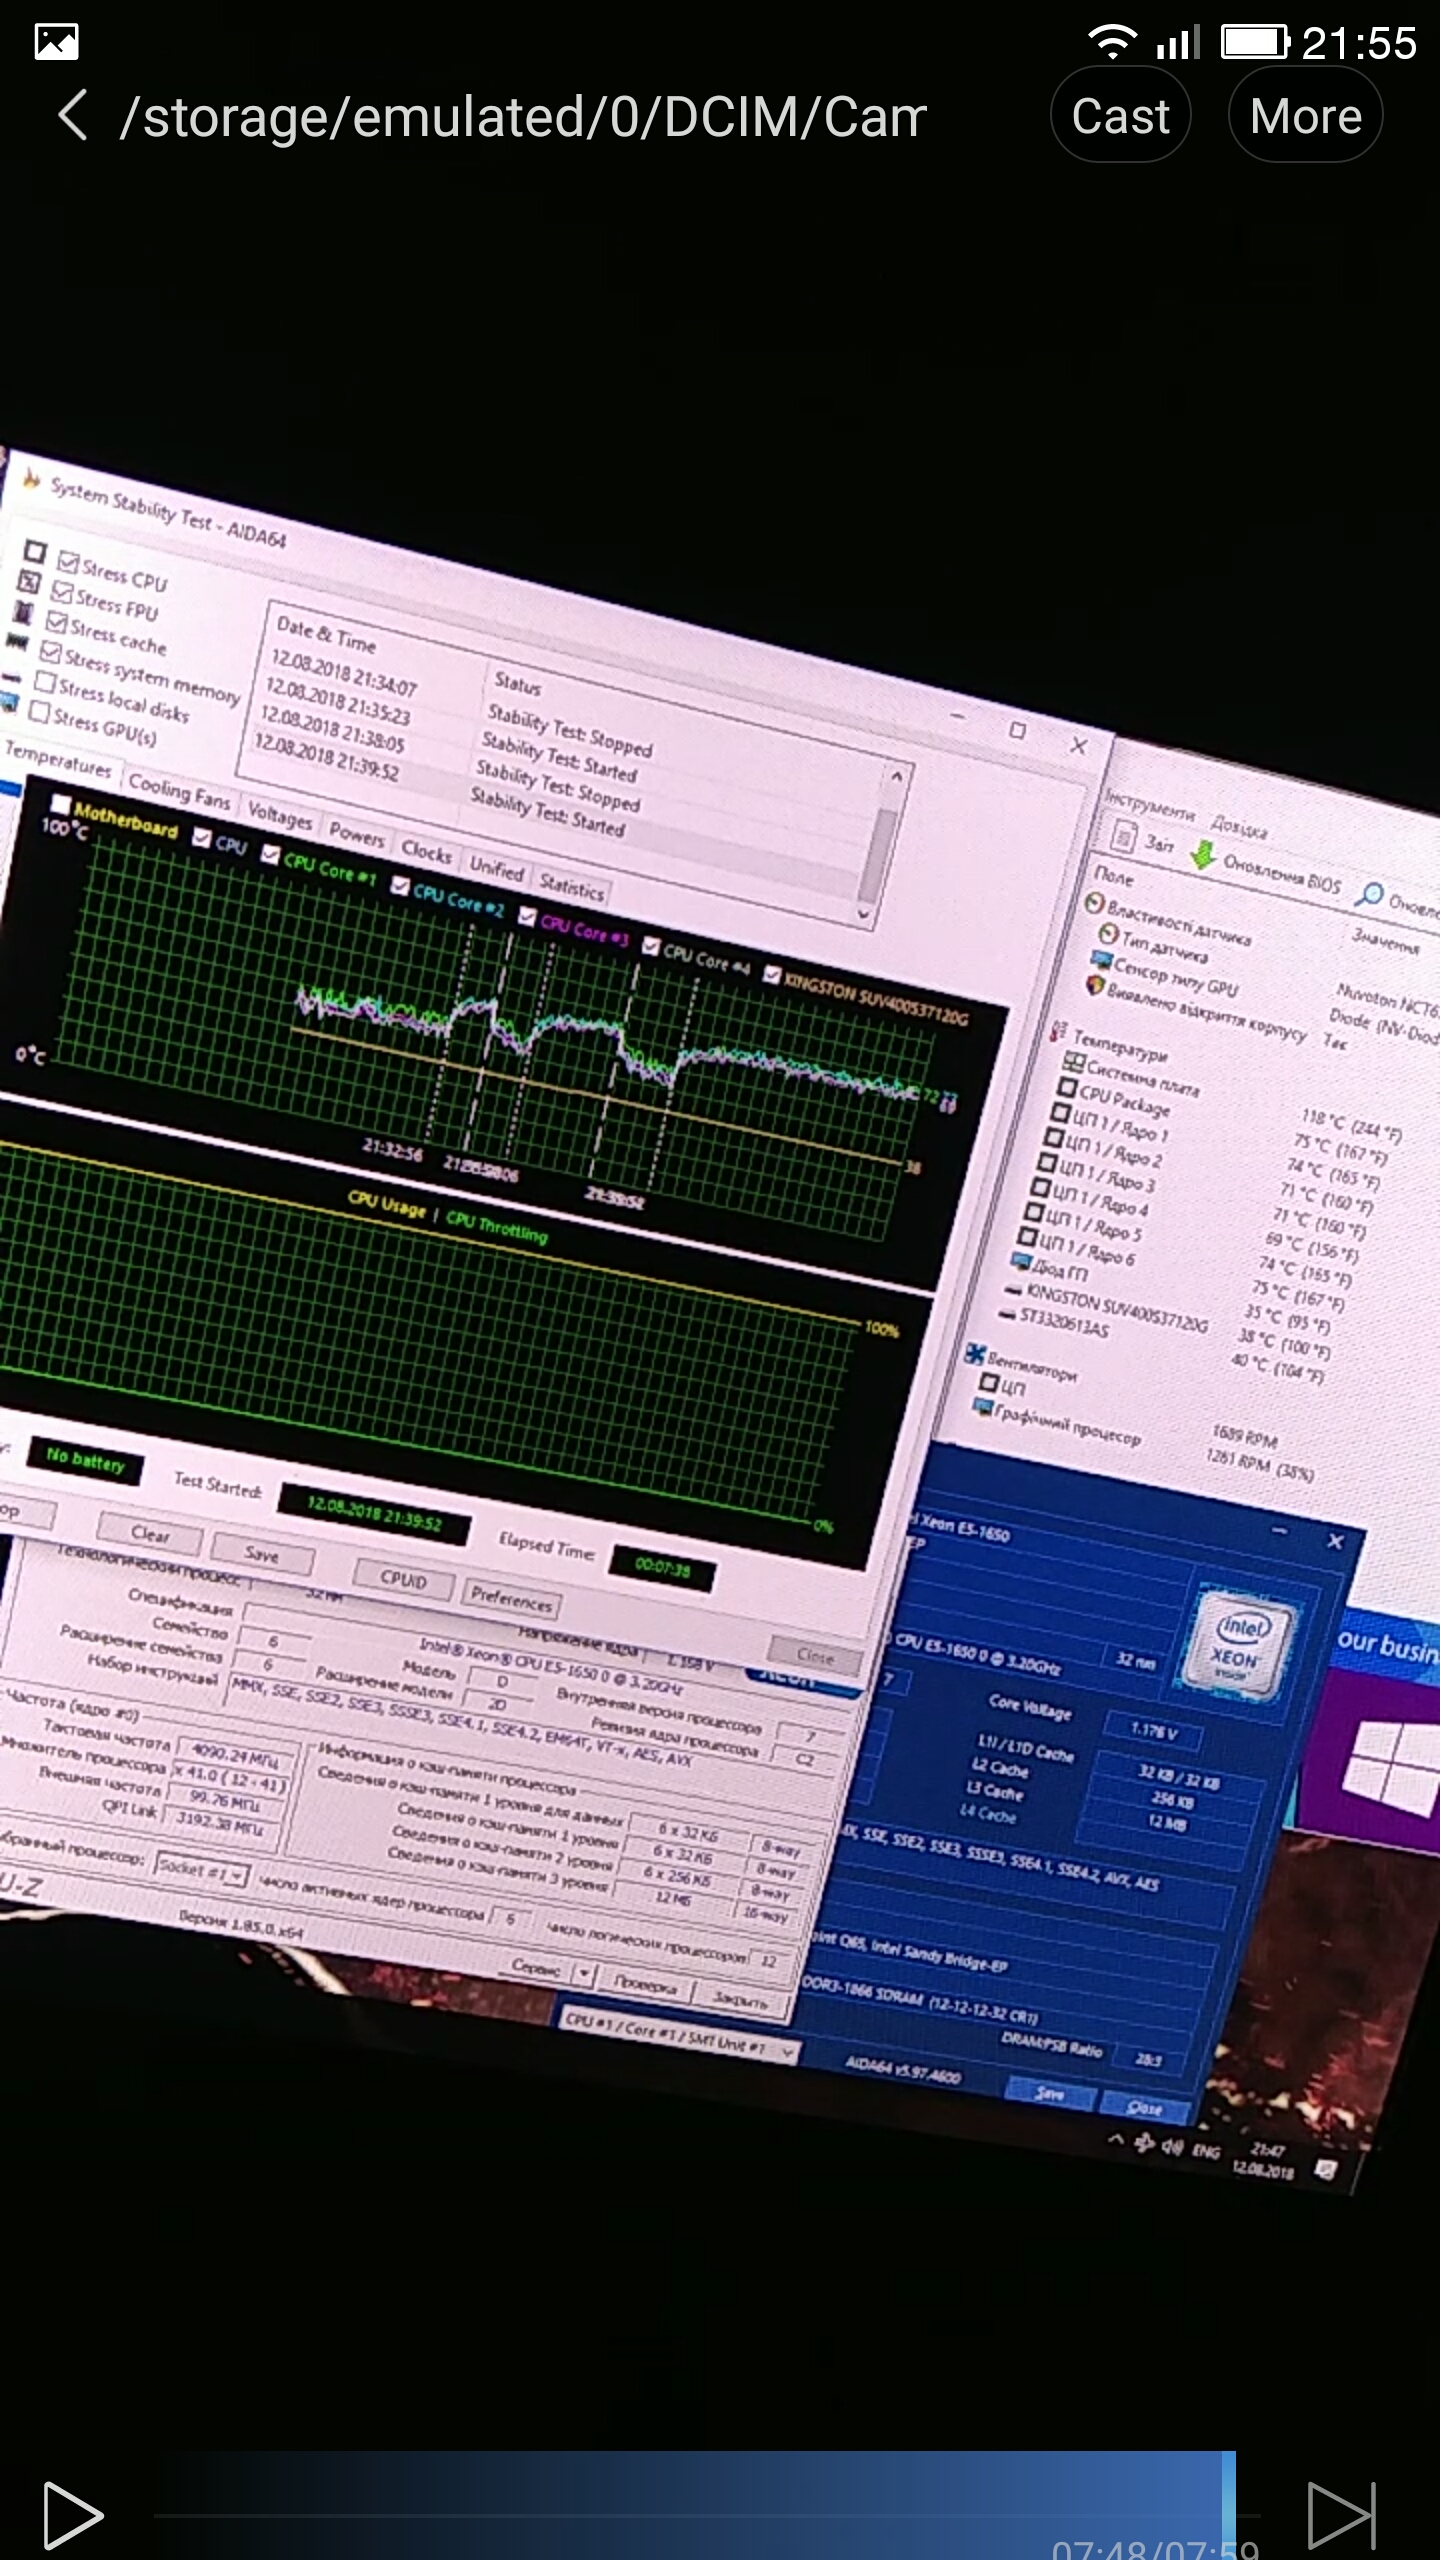Click the AIDA64 flame icon in title bar
Viewport: 1440px width, 2560px height.
[x=32, y=481]
